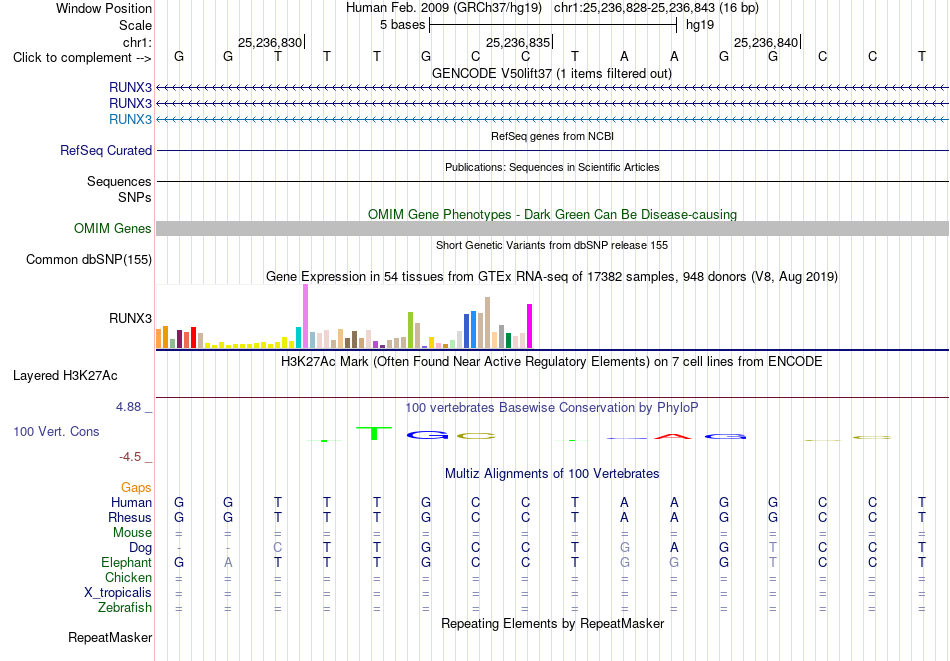Click the '5 bases' scale text
Screen dimensions: 950x661
(x=402, y=25)
